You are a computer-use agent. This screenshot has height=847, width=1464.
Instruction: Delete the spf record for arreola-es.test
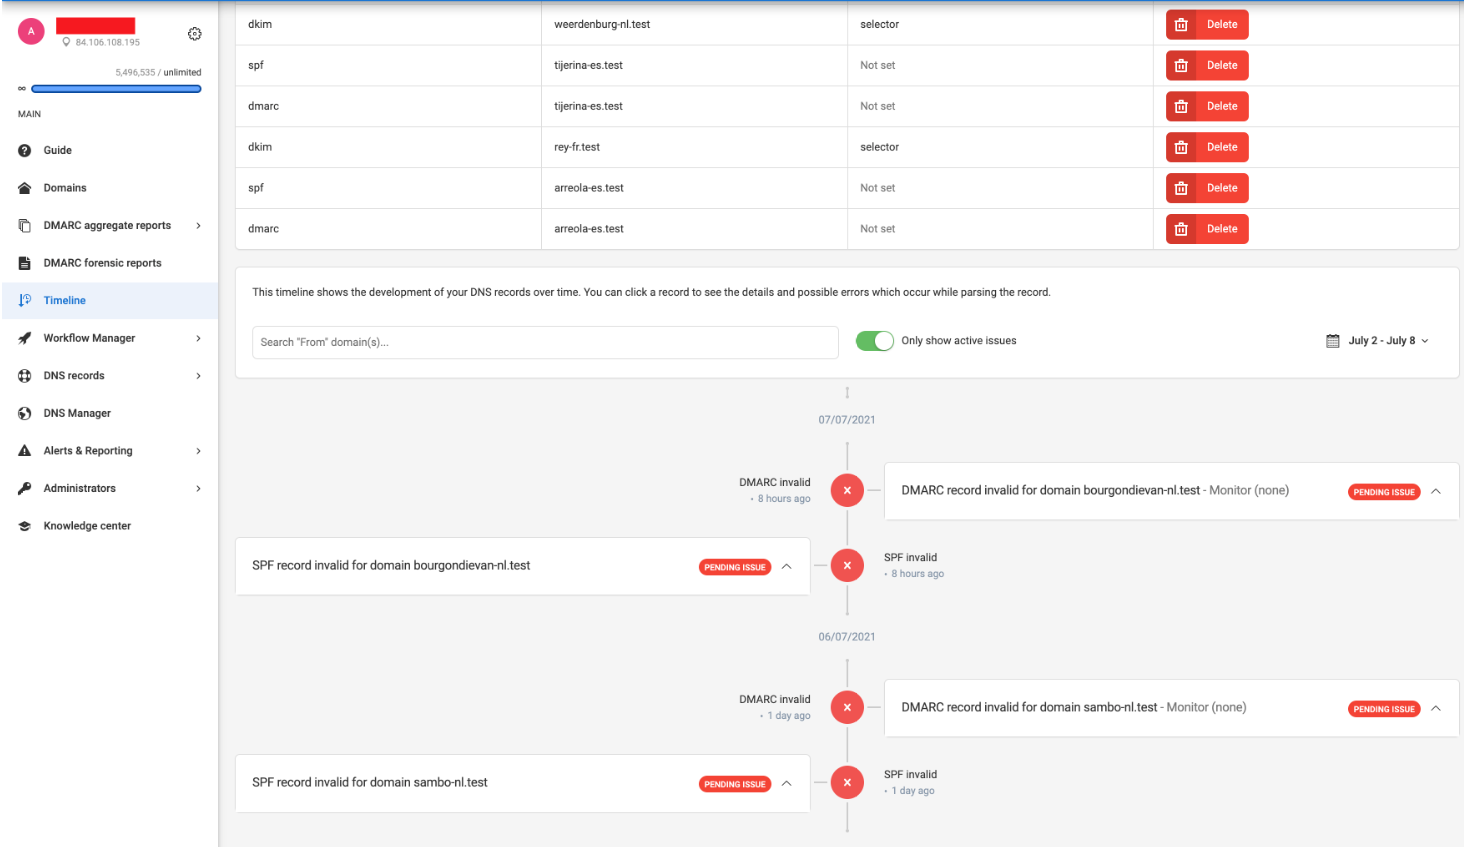pos(1206,187)
